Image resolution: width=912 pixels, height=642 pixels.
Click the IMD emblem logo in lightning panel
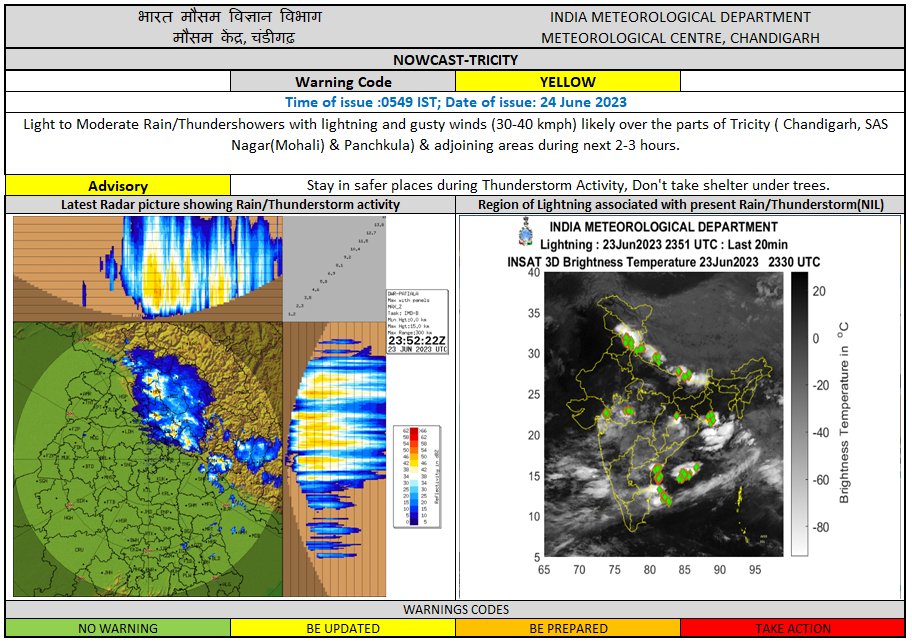point(526,232)
